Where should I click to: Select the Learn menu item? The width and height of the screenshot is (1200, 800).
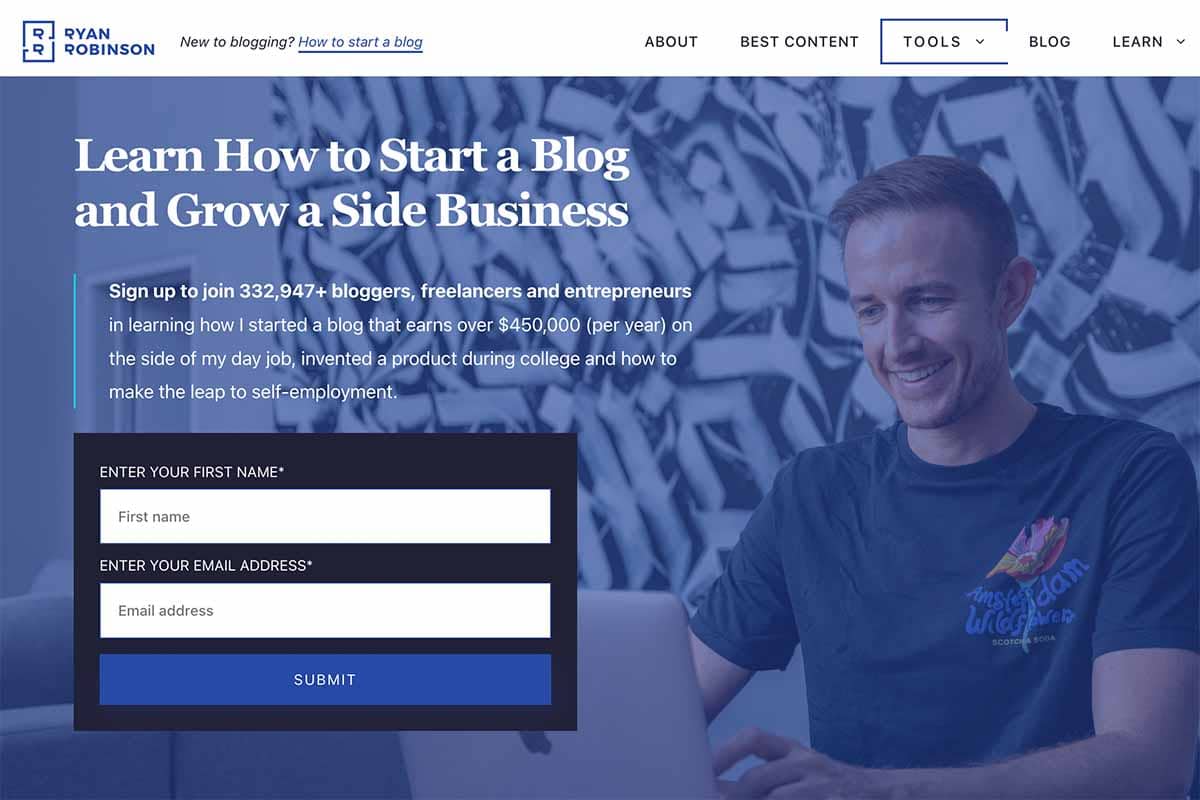pos(1137,42)
